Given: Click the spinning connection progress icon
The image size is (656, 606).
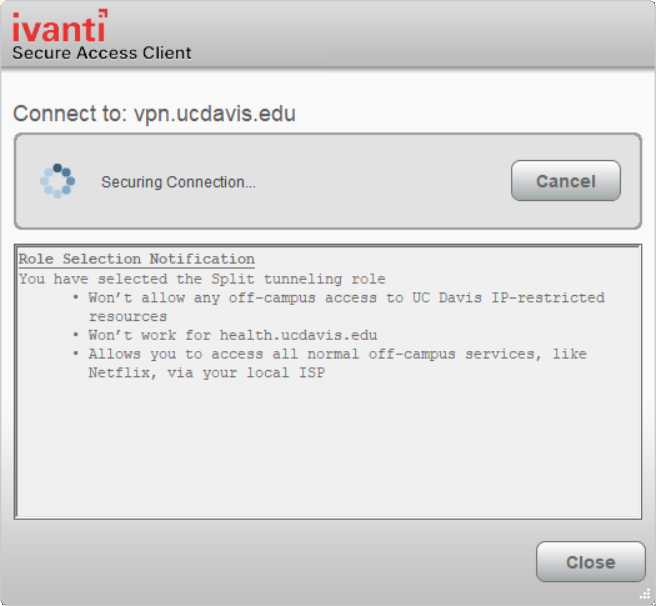Looking at the screenshot, I should point(57,181).
